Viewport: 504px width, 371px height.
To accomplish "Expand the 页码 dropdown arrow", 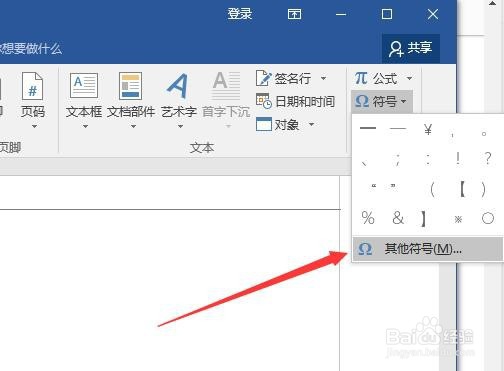I will 34,126.
